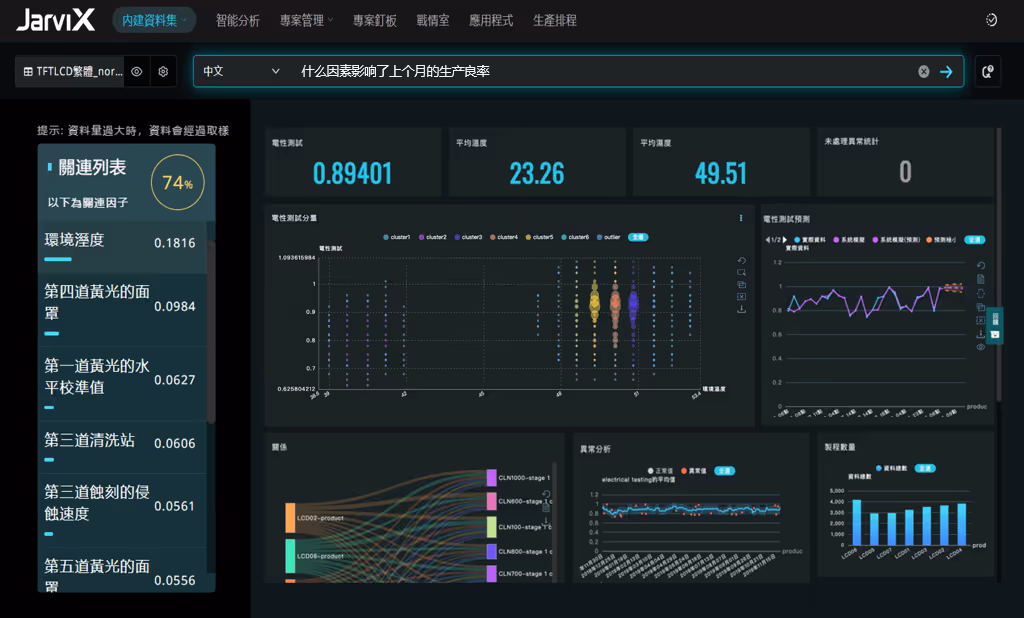
Task: Go to next legend page in 電性測試預測
Action: [x=784, y=240]
